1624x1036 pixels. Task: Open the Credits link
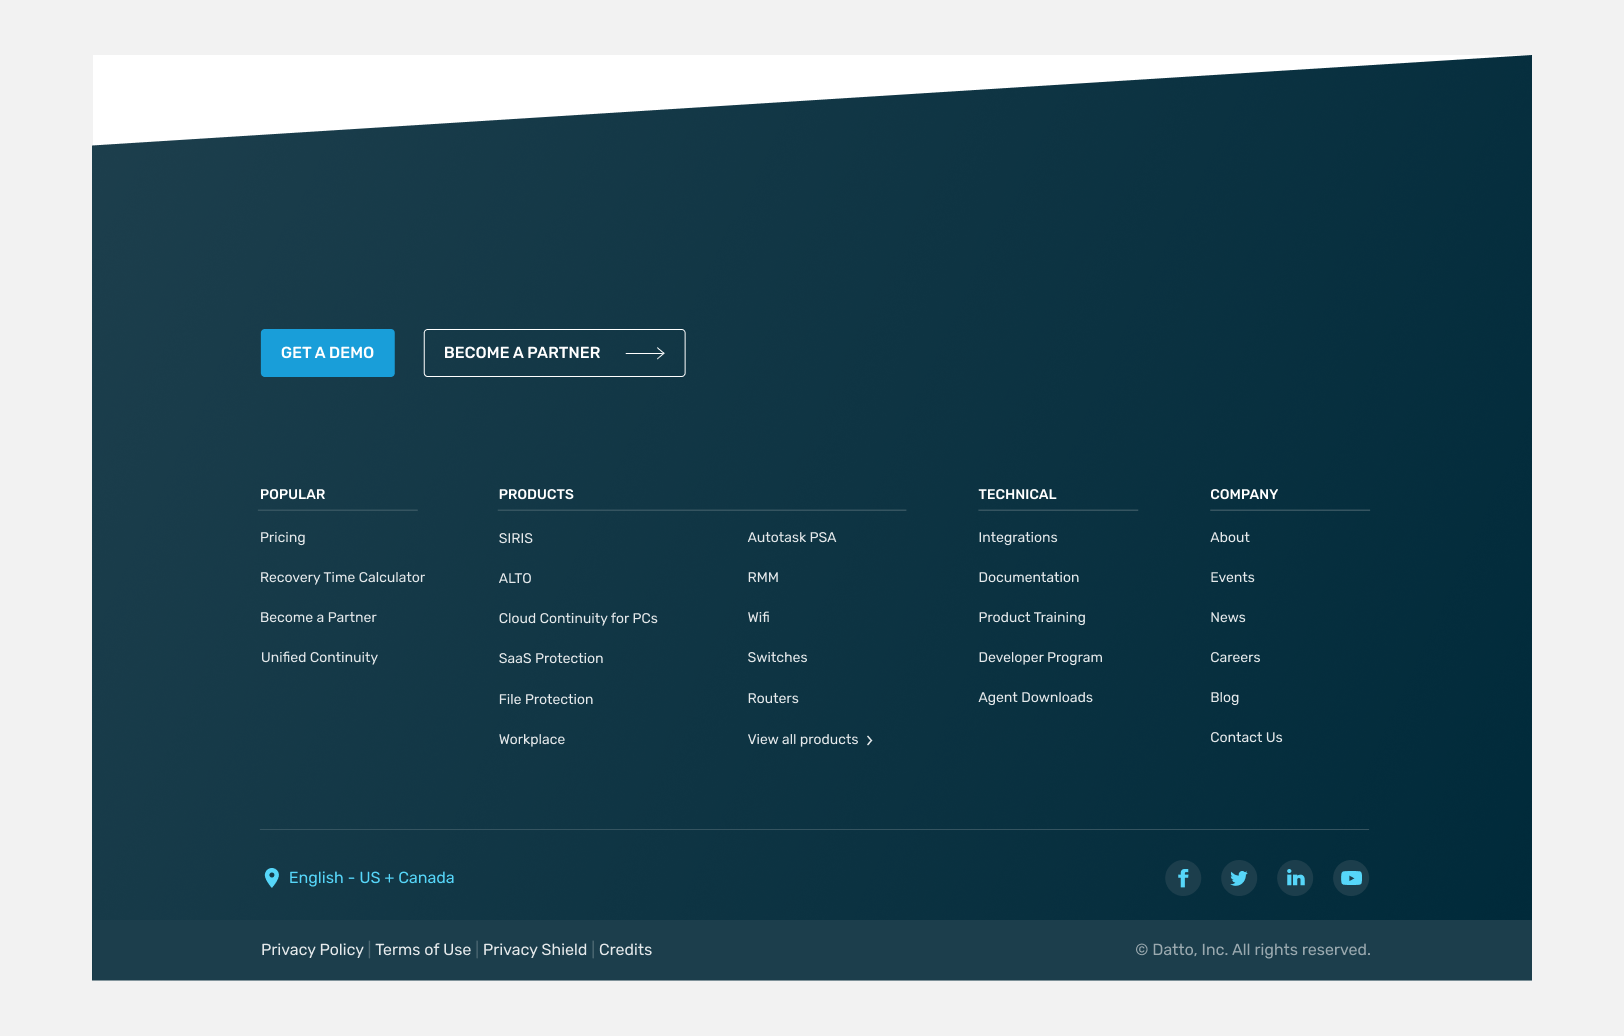[625, 950]
